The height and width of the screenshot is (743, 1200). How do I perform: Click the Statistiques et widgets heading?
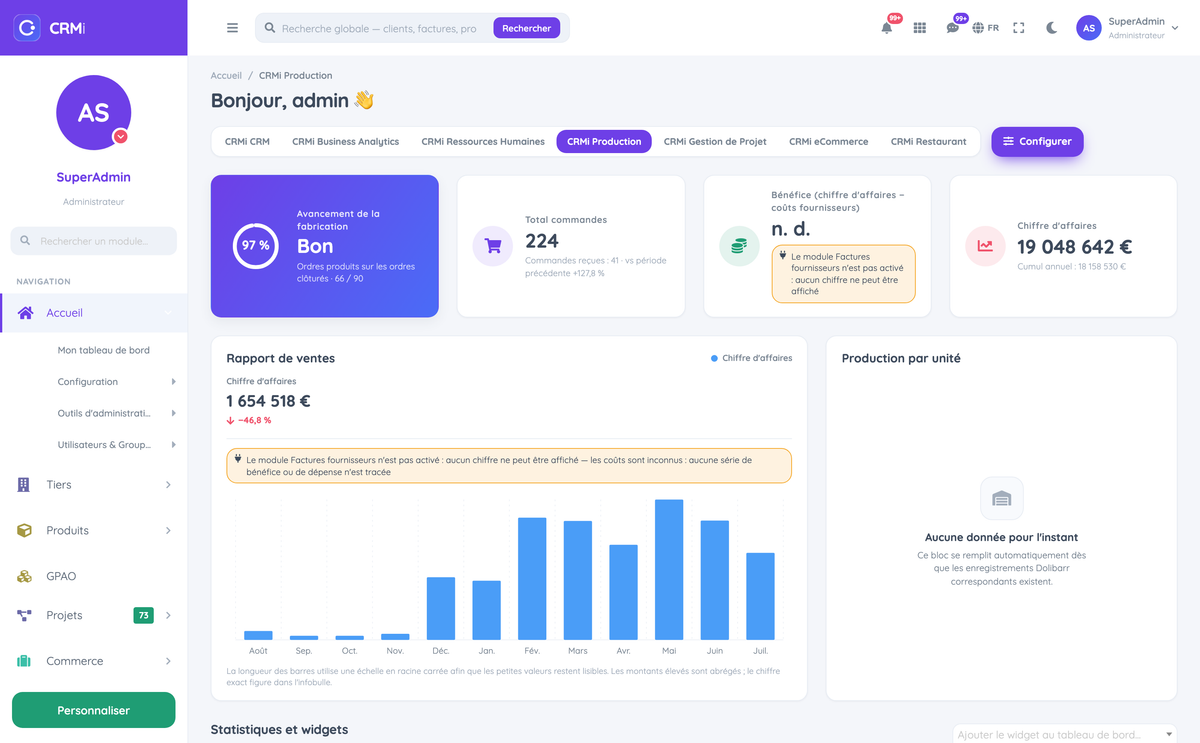pos(279,730)
